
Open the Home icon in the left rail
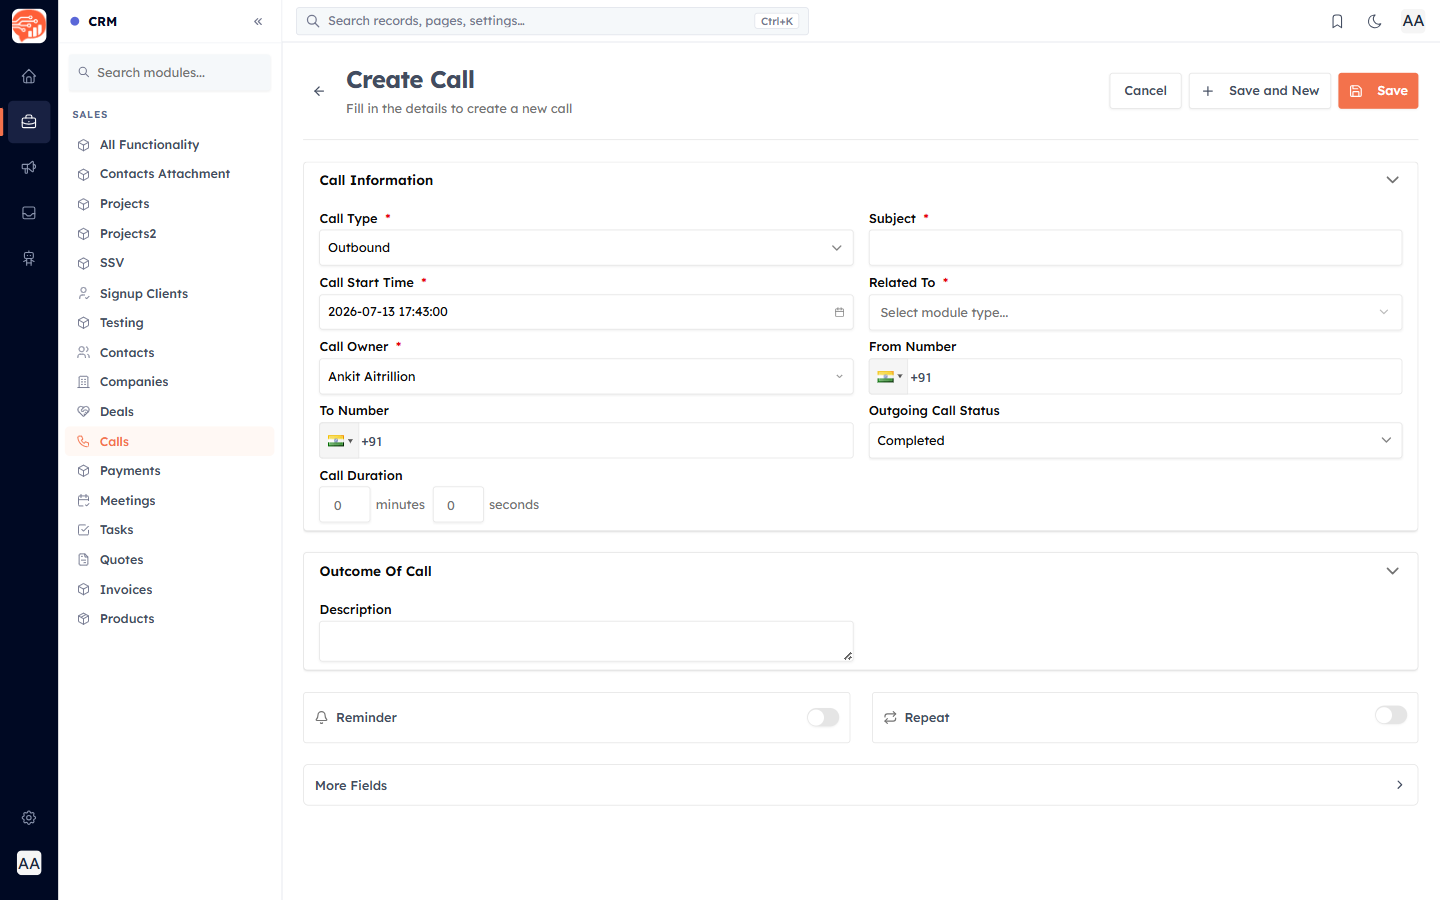click(x=29, y=76)
